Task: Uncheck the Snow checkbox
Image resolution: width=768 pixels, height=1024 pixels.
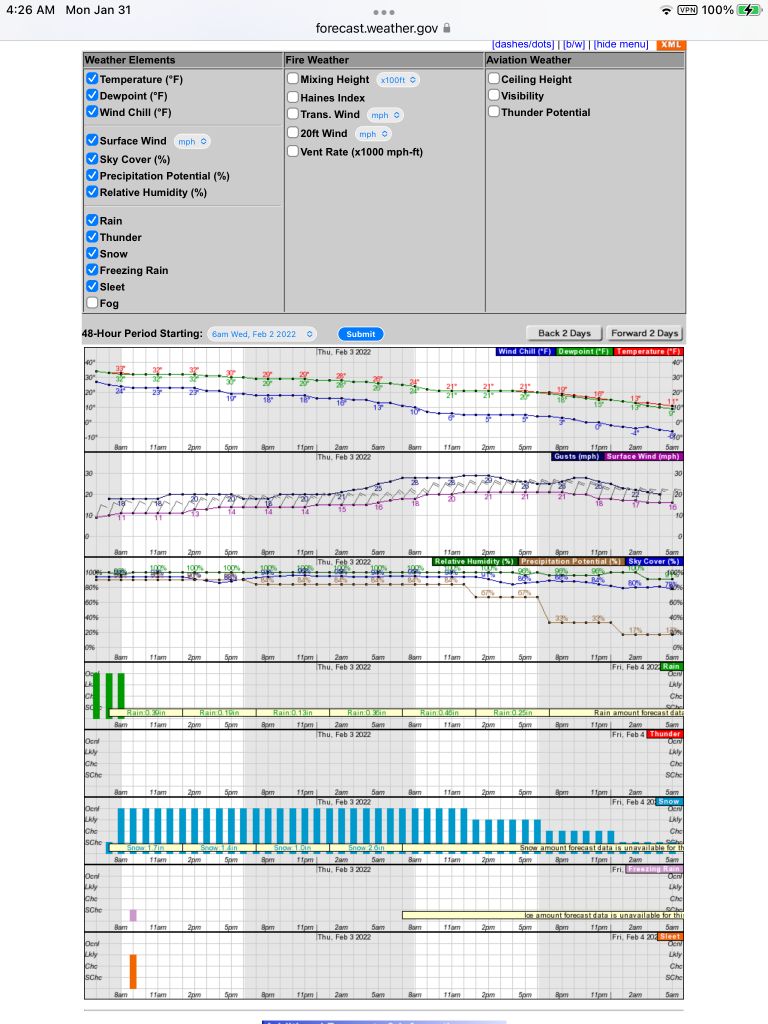Action: 92,253
